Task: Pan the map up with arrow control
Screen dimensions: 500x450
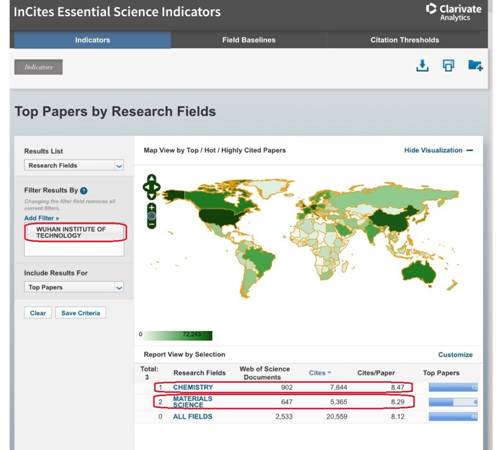Action: click(152, 178)
